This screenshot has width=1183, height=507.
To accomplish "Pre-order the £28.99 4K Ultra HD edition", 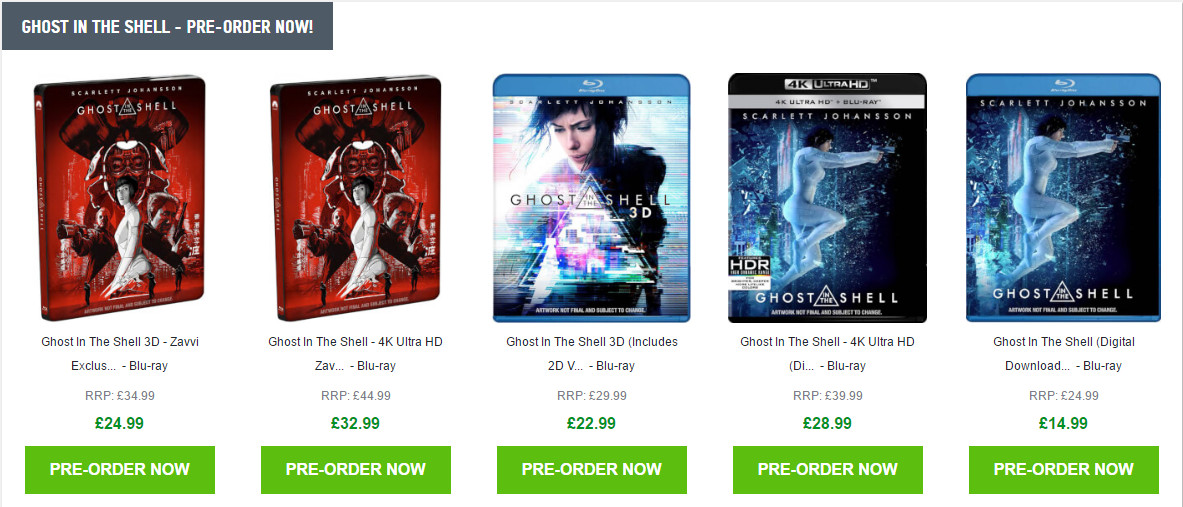I will pyautogui.click(x=828, y=469).
